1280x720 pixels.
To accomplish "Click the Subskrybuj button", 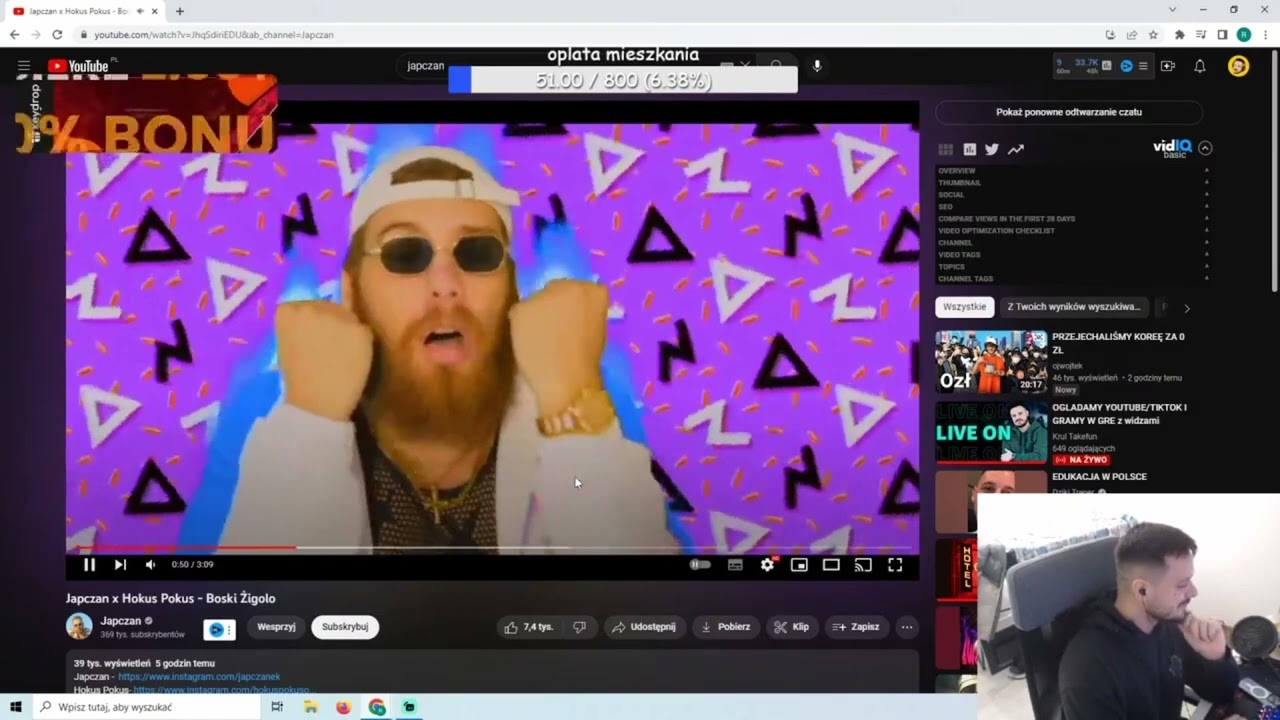I will pyautogui.click(x=345, y=627).
